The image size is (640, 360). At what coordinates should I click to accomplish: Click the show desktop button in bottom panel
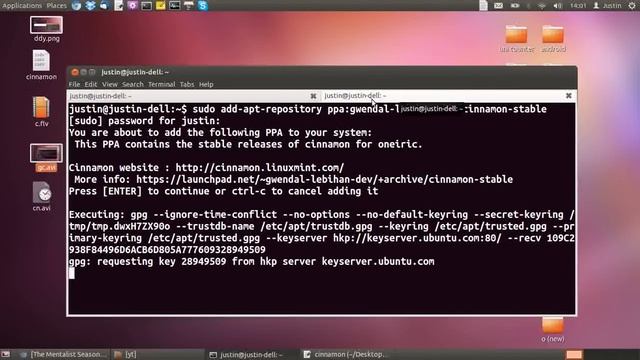(5, 355)
